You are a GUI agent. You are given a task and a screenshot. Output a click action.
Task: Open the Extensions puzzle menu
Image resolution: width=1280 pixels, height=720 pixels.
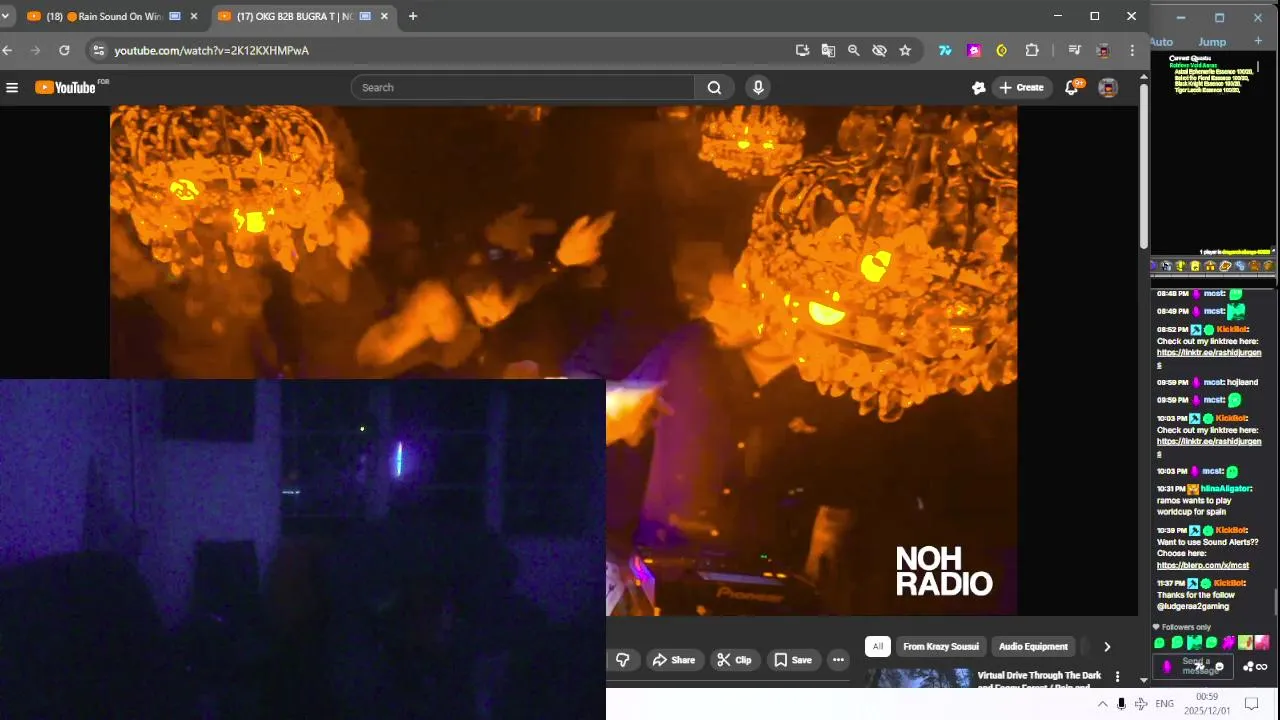tap(1032, 50)
